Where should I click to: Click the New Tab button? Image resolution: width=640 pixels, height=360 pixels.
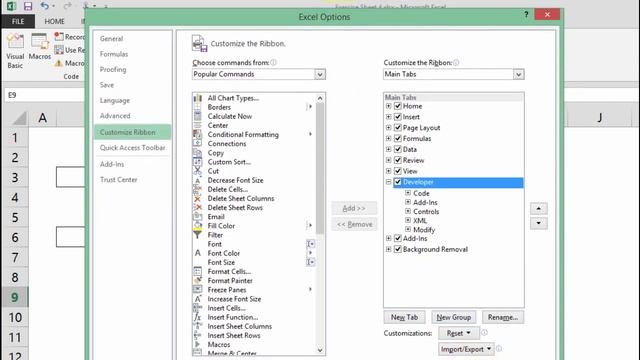404,317
